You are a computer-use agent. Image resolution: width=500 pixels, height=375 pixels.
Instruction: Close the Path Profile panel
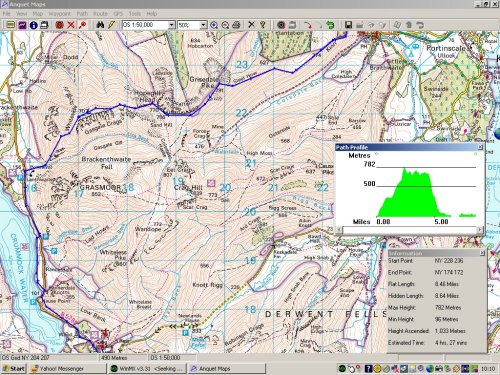(x=480, y=147)
